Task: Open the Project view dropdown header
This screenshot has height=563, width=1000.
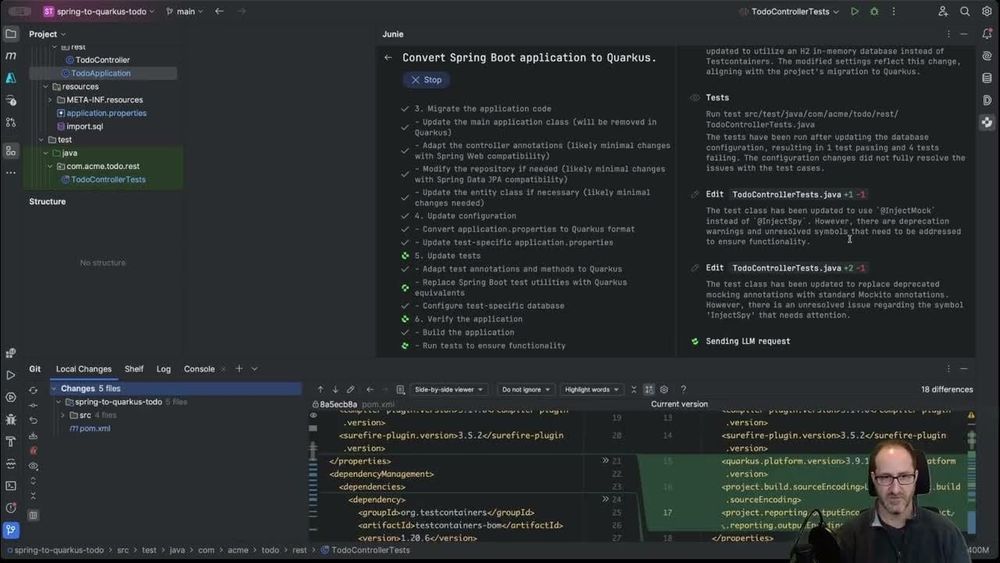Action: tap(47, 34)
